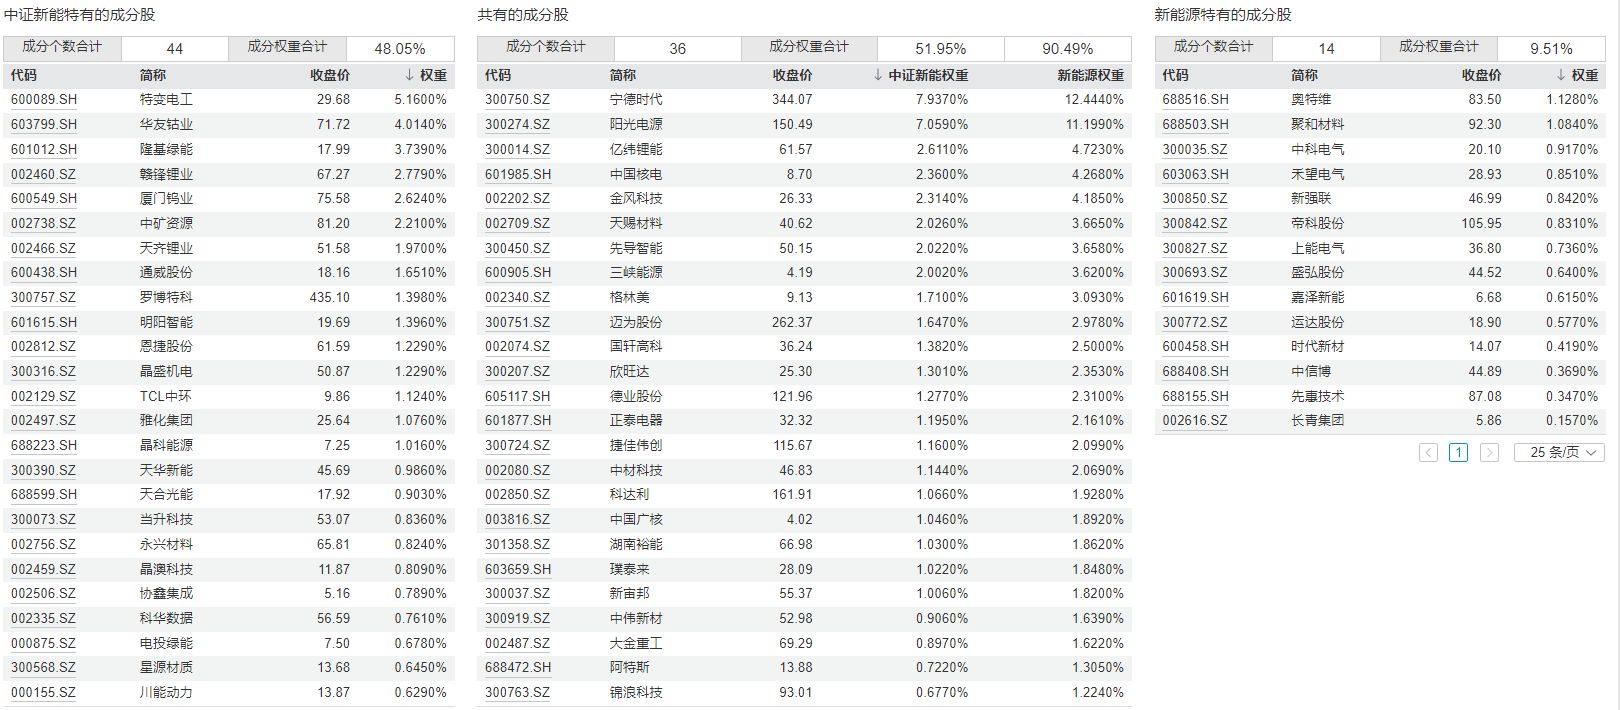Click 简称 header in 新能源特有 table
This screenshot has width=1620, height=710.
[1304, 75]
